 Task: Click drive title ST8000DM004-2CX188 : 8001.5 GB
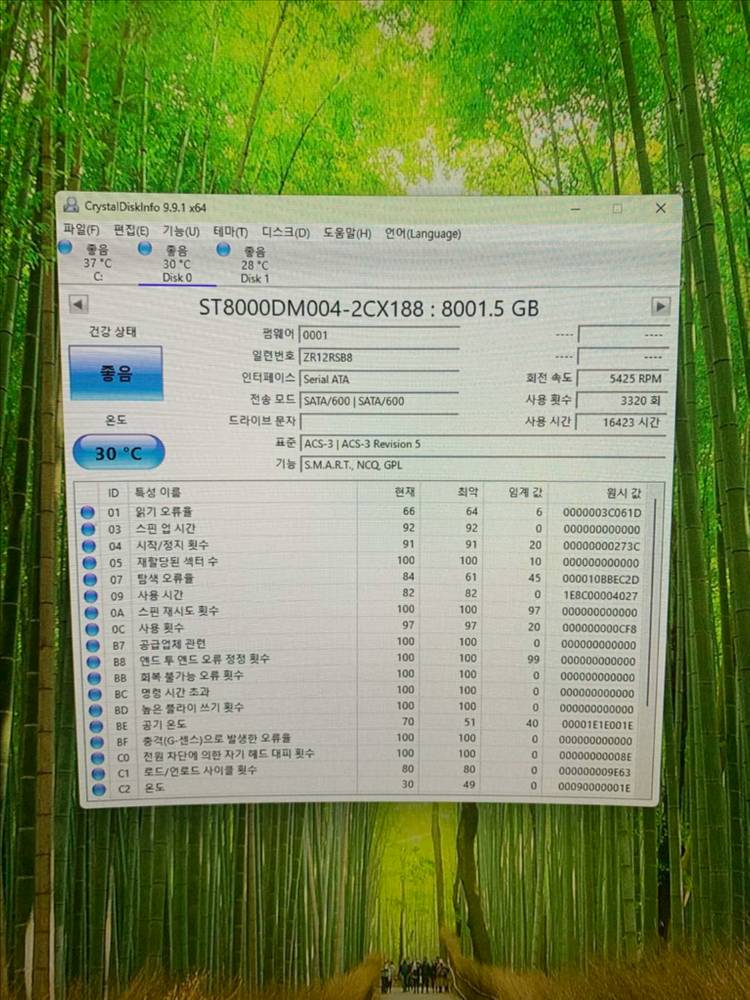(x=369, y=308)
